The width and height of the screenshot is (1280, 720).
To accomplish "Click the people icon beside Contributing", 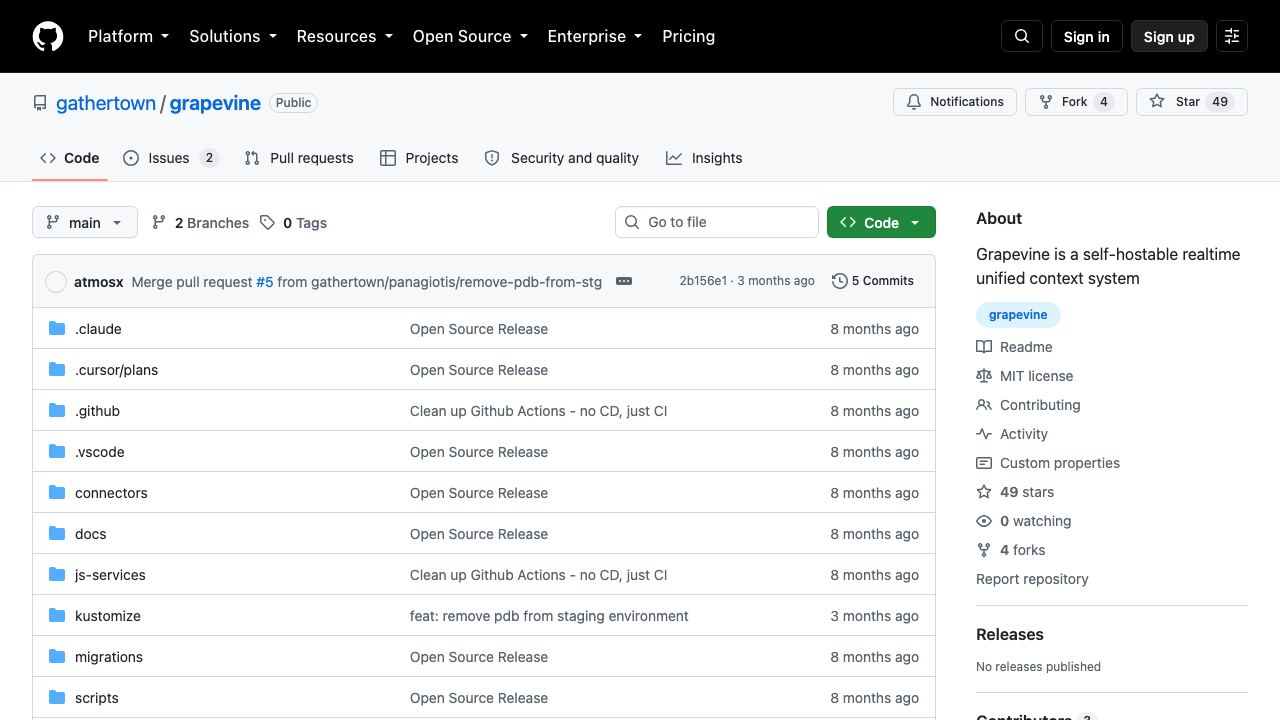I will (984, 405).
